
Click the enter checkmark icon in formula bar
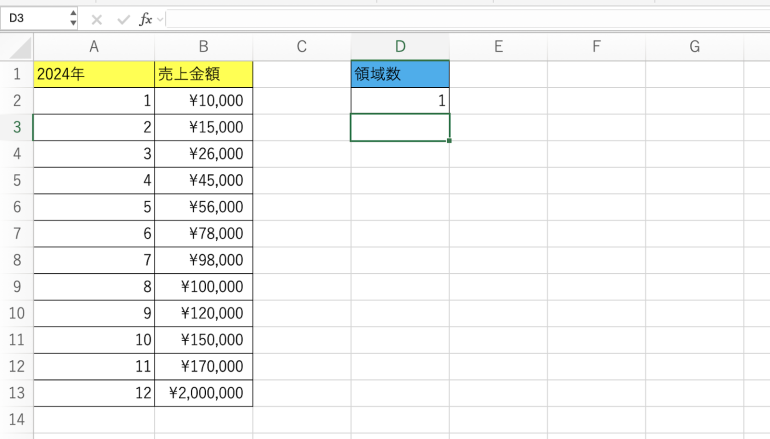coord(122,19)
